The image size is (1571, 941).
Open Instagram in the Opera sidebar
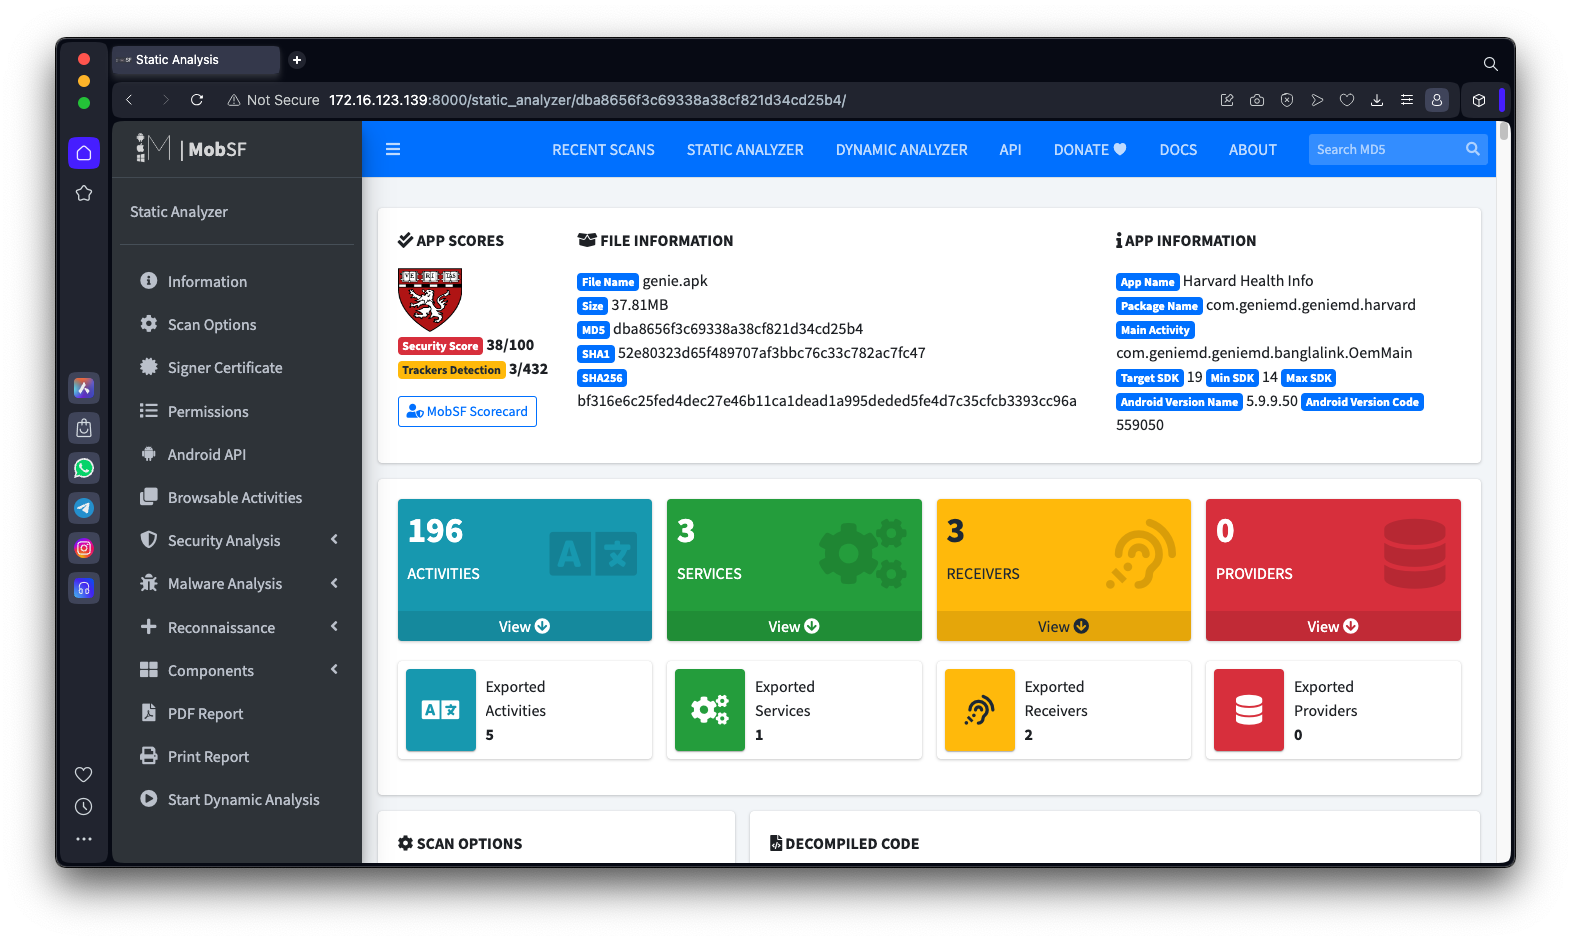[x=84, y=548]
